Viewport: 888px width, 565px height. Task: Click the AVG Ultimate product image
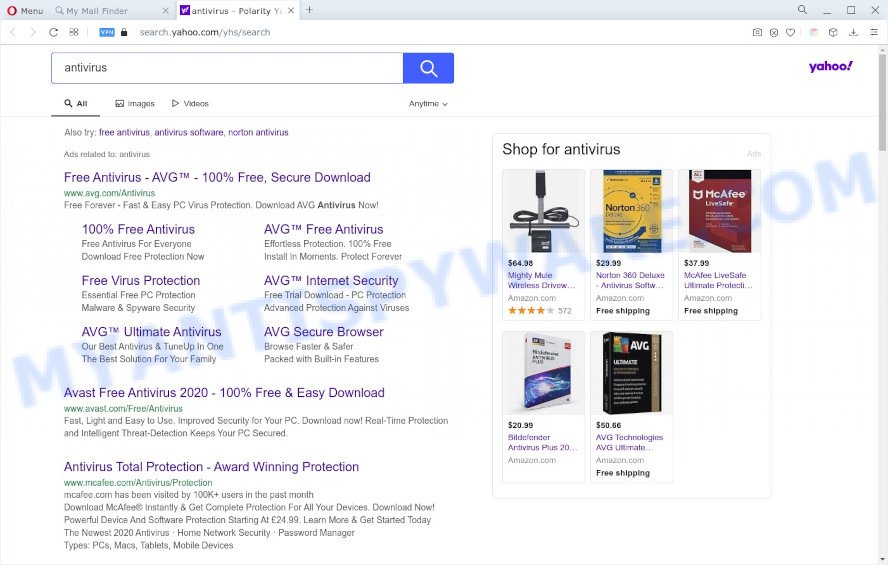[631, 373]
